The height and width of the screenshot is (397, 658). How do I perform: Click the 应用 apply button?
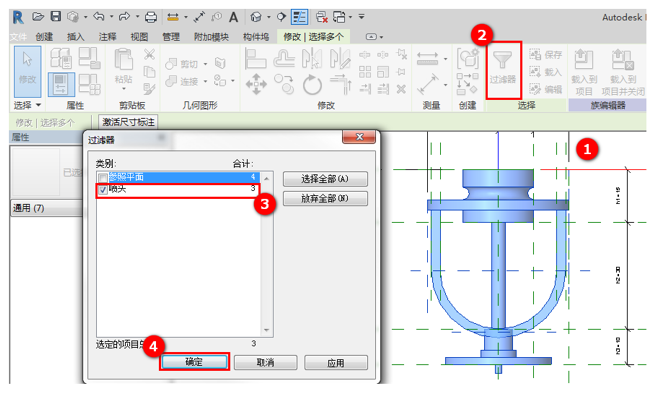click(x=336, y=363)
